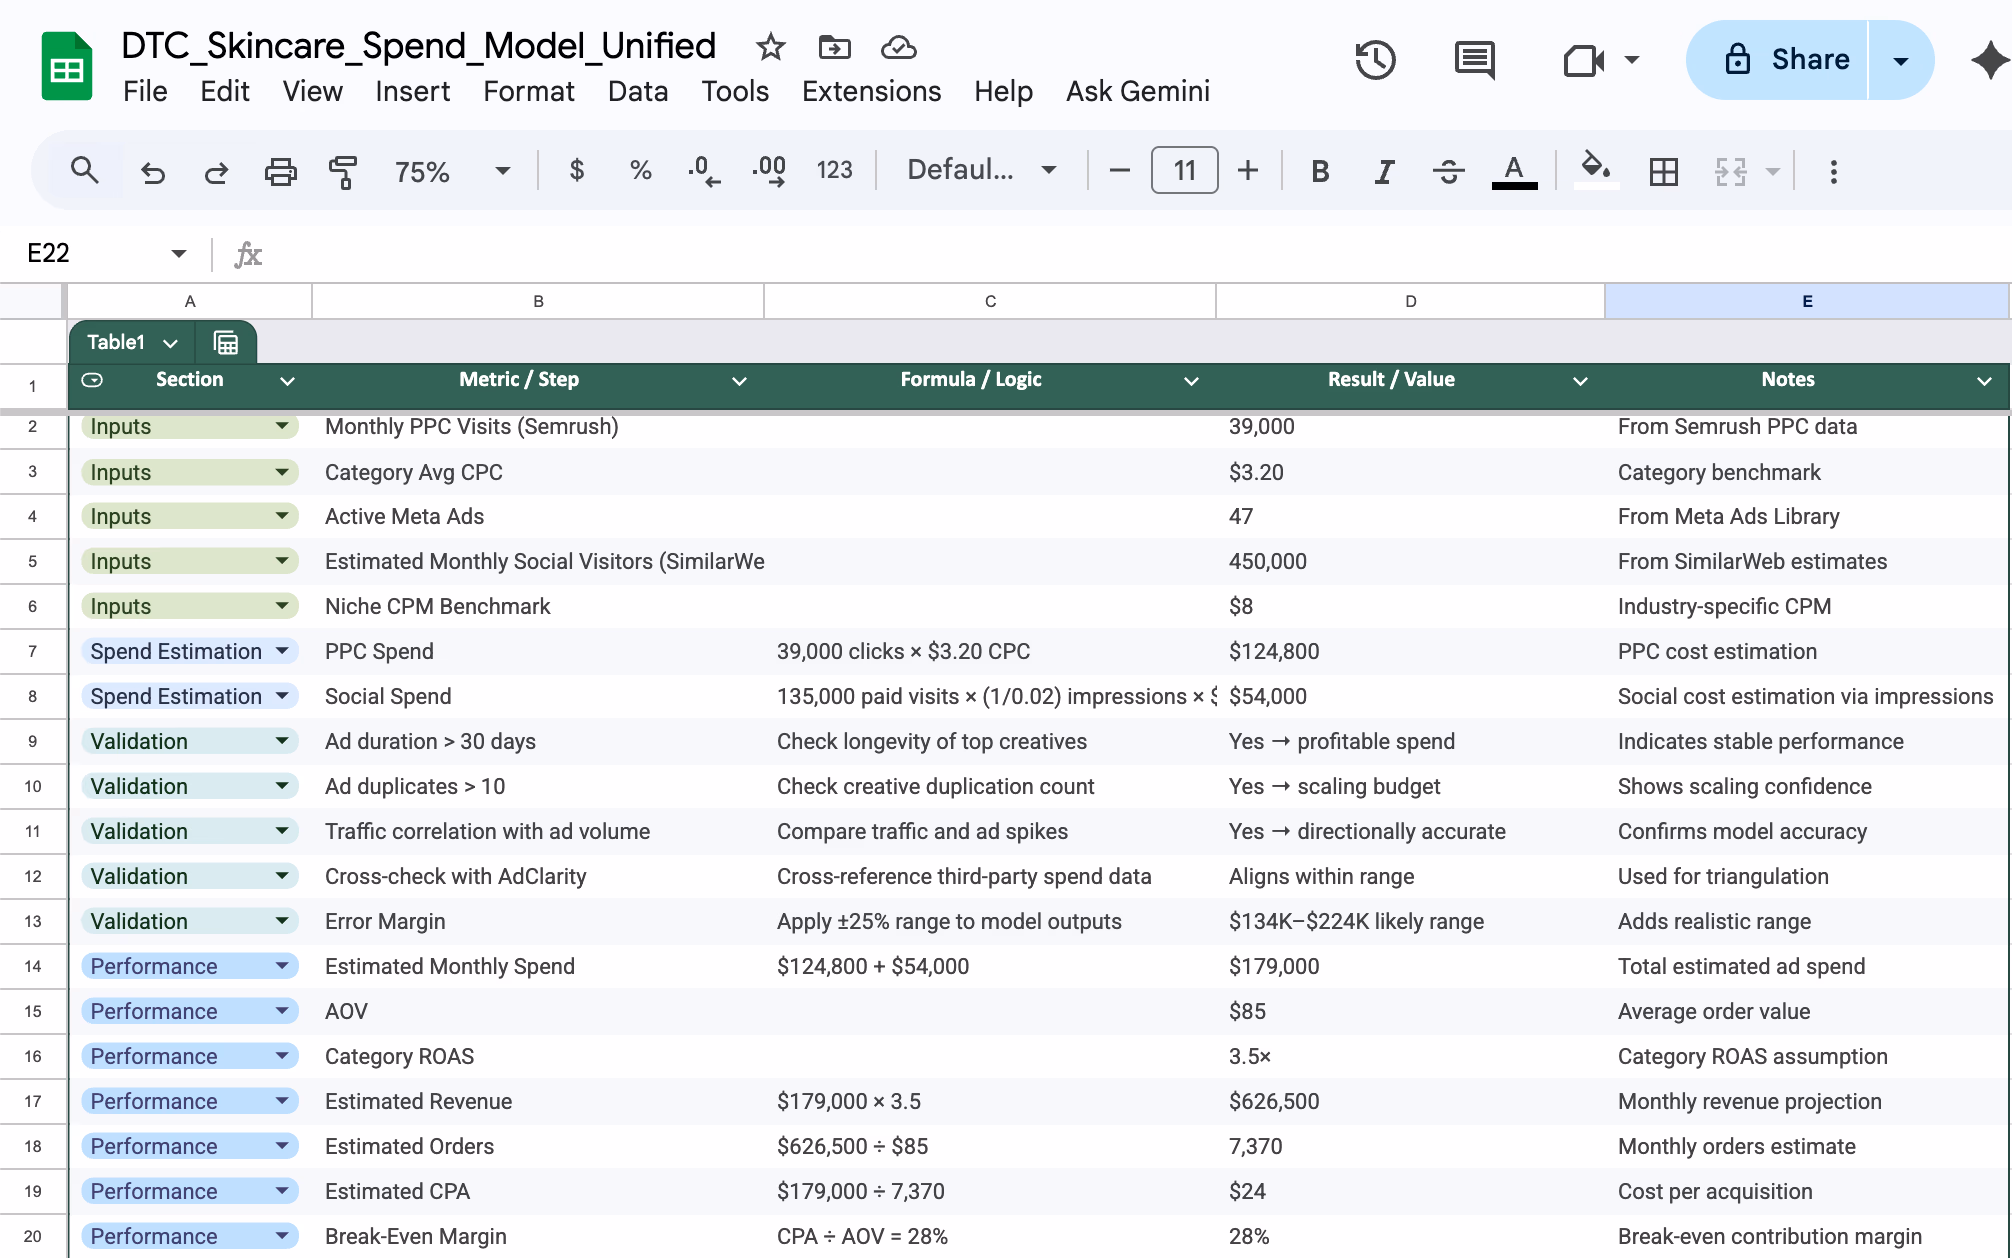Toggle strikethrough formatting
The image size is (2012, 1258).
point(1448,171)
